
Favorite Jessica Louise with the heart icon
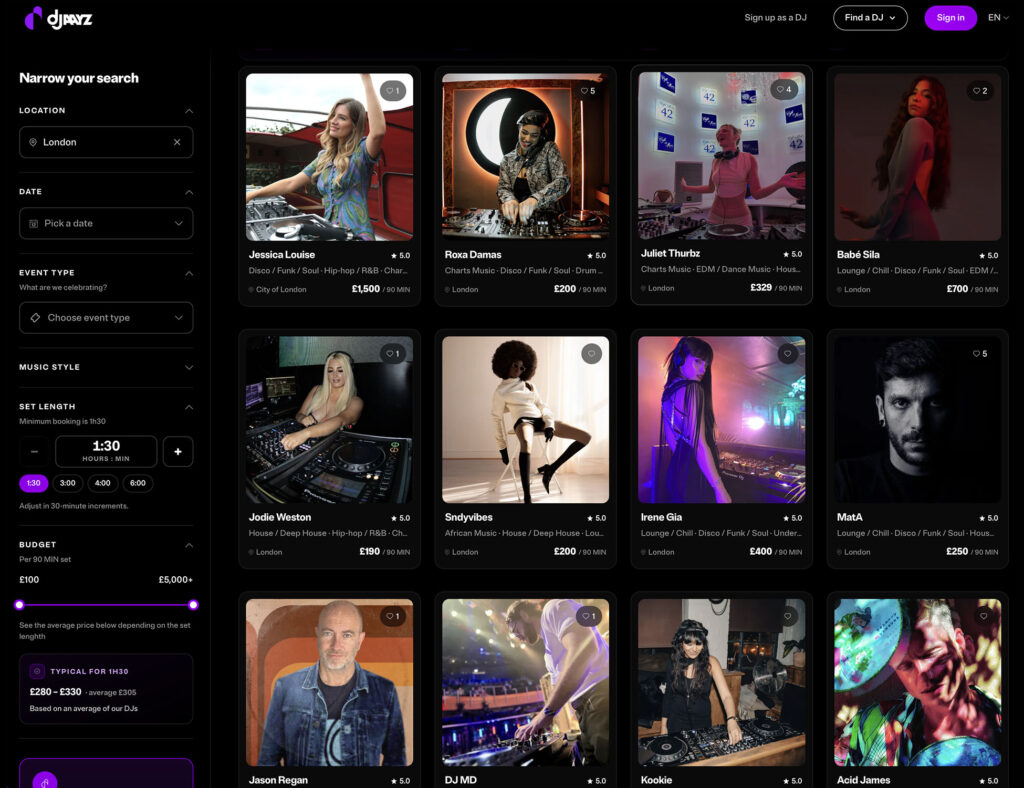click(x=392, y=91)
